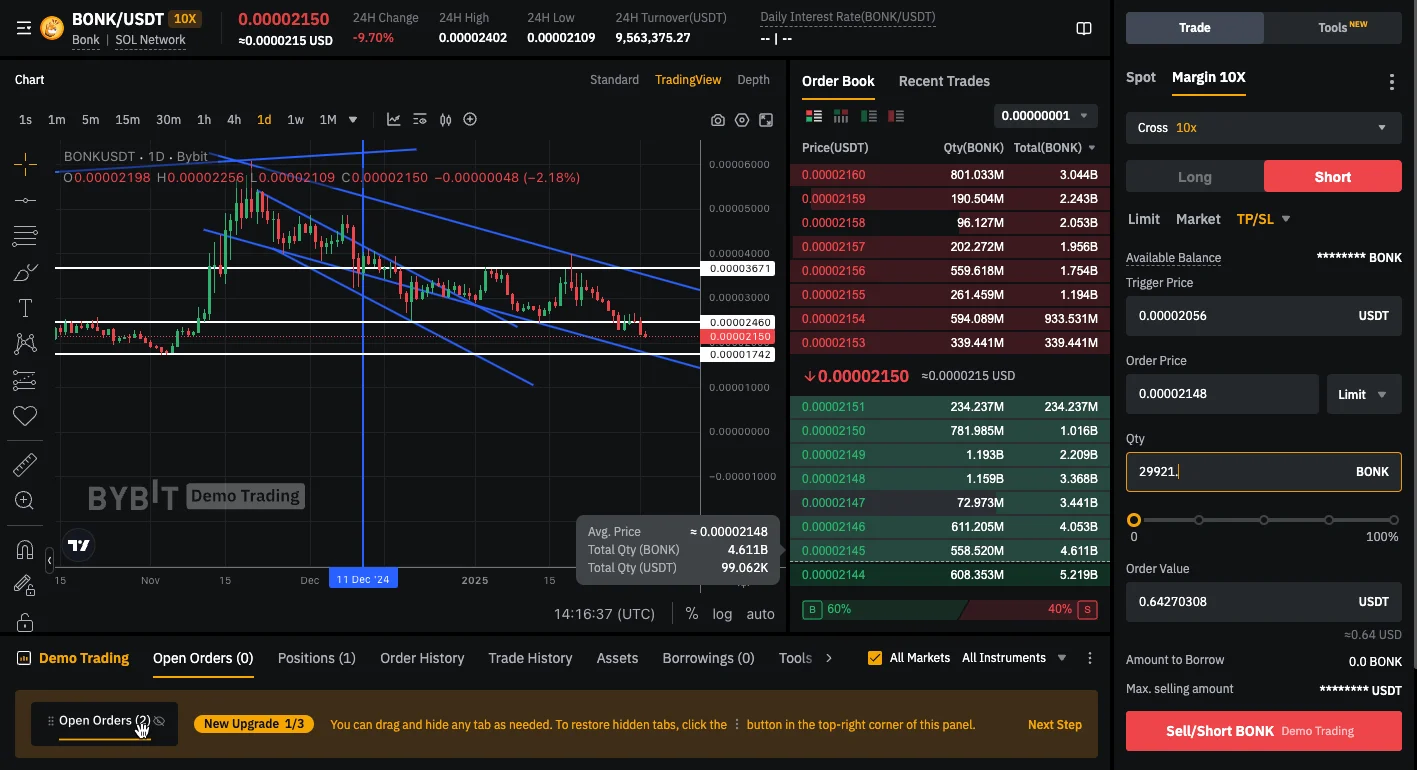The height and width of the screenshot is (770, 1417).
Task: Select the chart patterns tool
Action: pos(25,344)
